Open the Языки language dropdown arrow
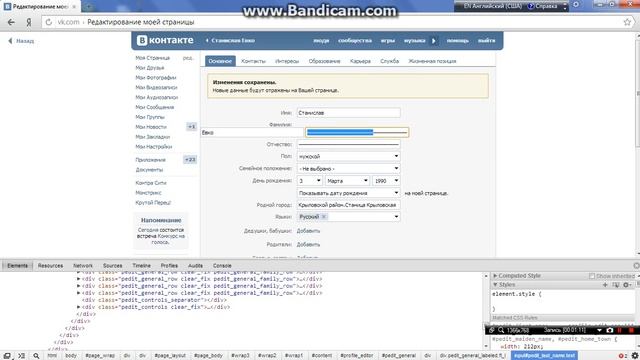This screenshot has width=640, height=360. click(396, 217)
